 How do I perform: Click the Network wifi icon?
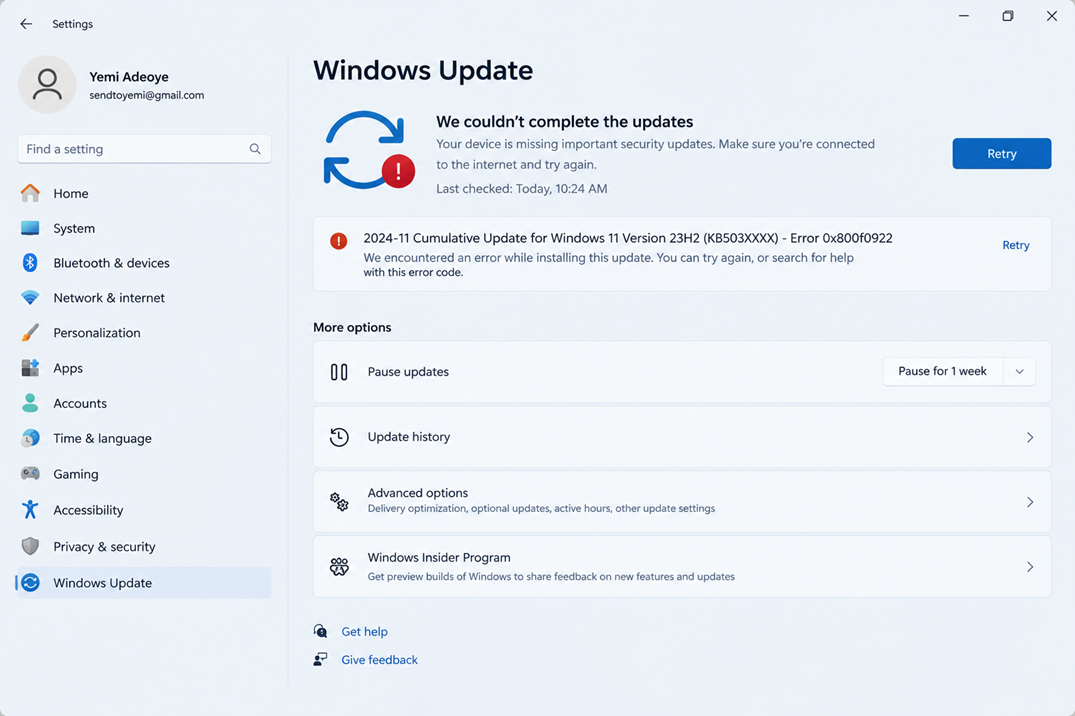pyautogui.click(x=30, y=298)
